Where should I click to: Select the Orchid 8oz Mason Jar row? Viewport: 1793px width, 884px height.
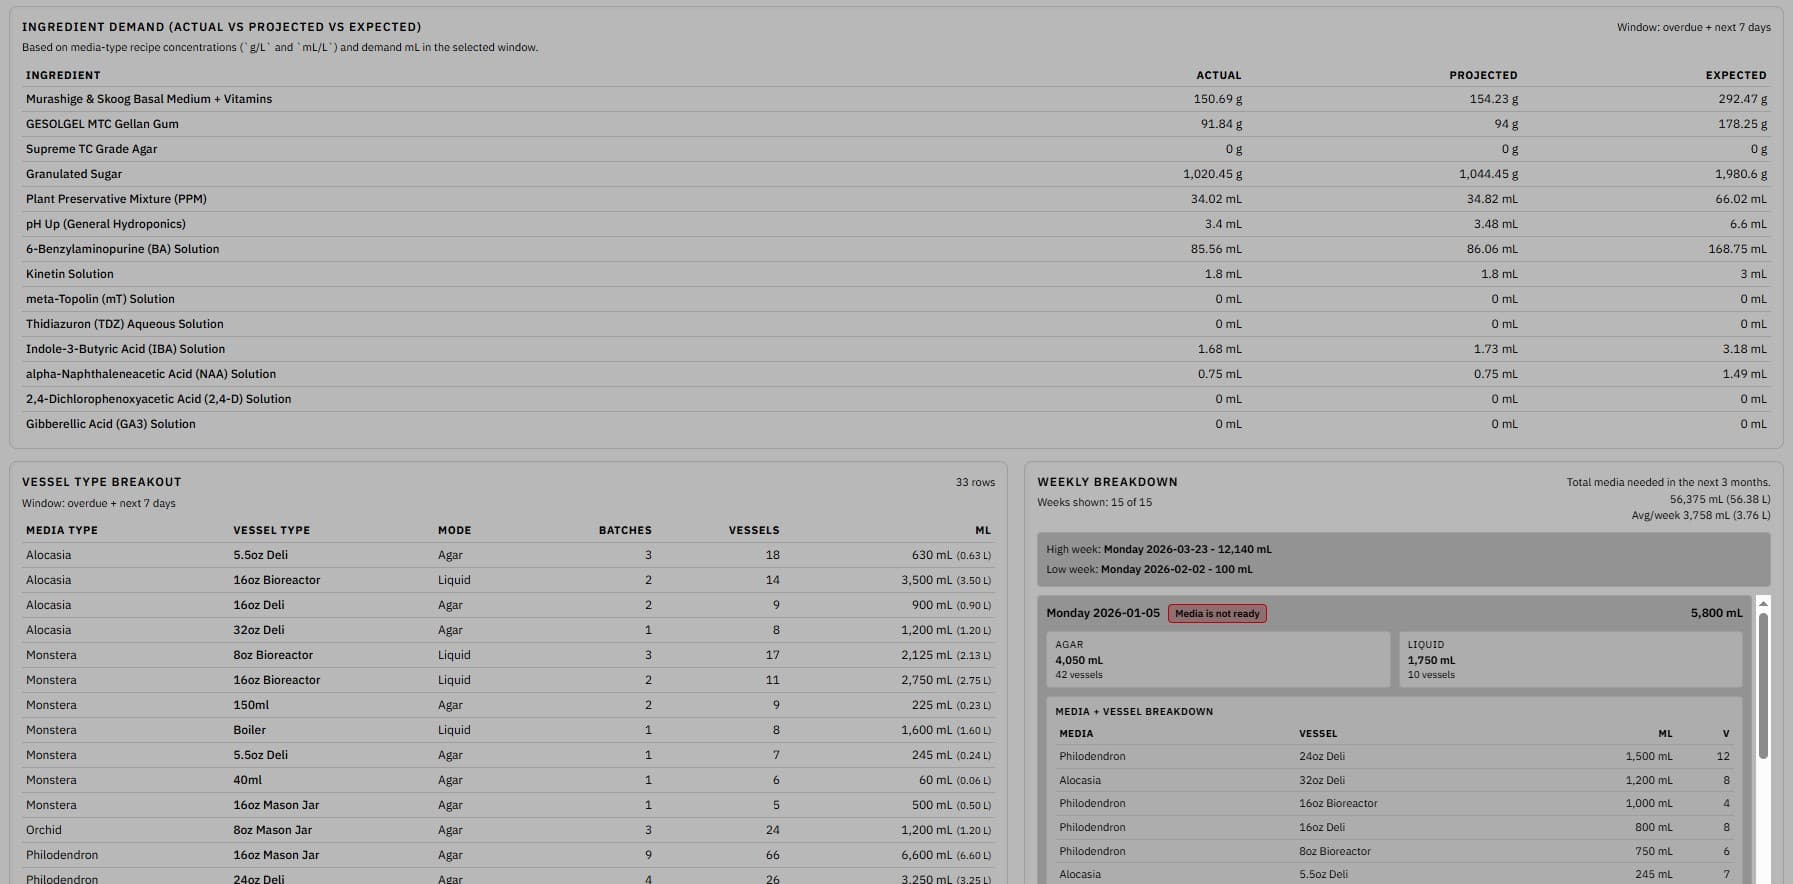pyautogui.click(x=509, y=830)
